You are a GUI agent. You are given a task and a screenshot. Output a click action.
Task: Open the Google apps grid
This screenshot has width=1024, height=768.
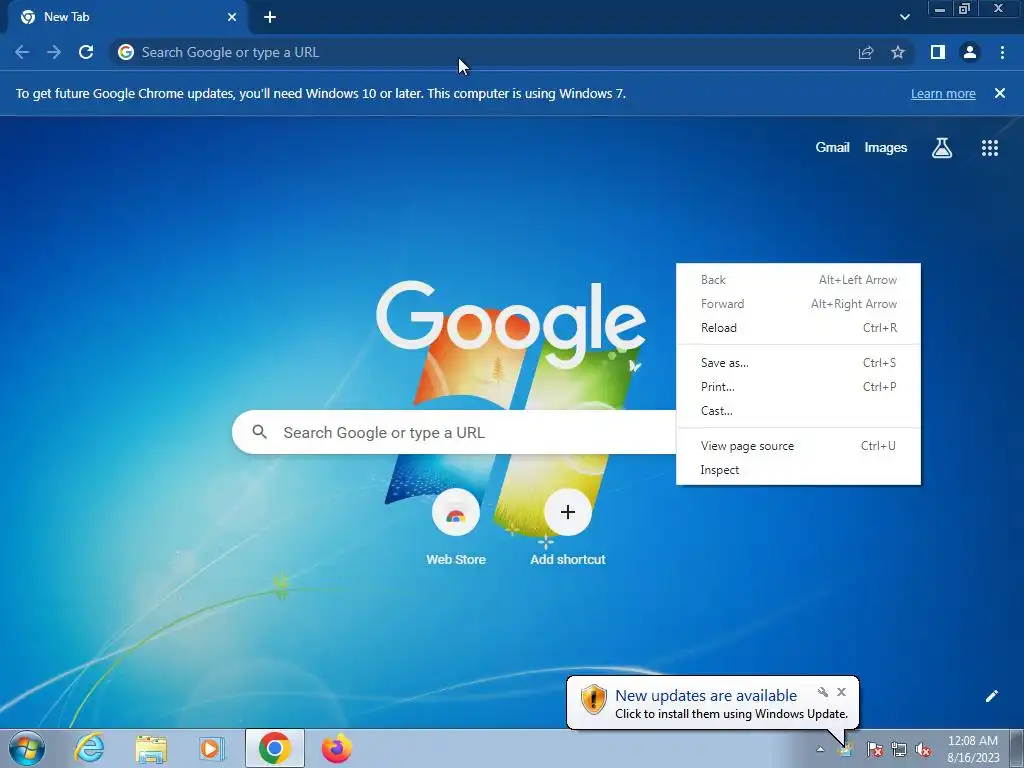(990, 148)
